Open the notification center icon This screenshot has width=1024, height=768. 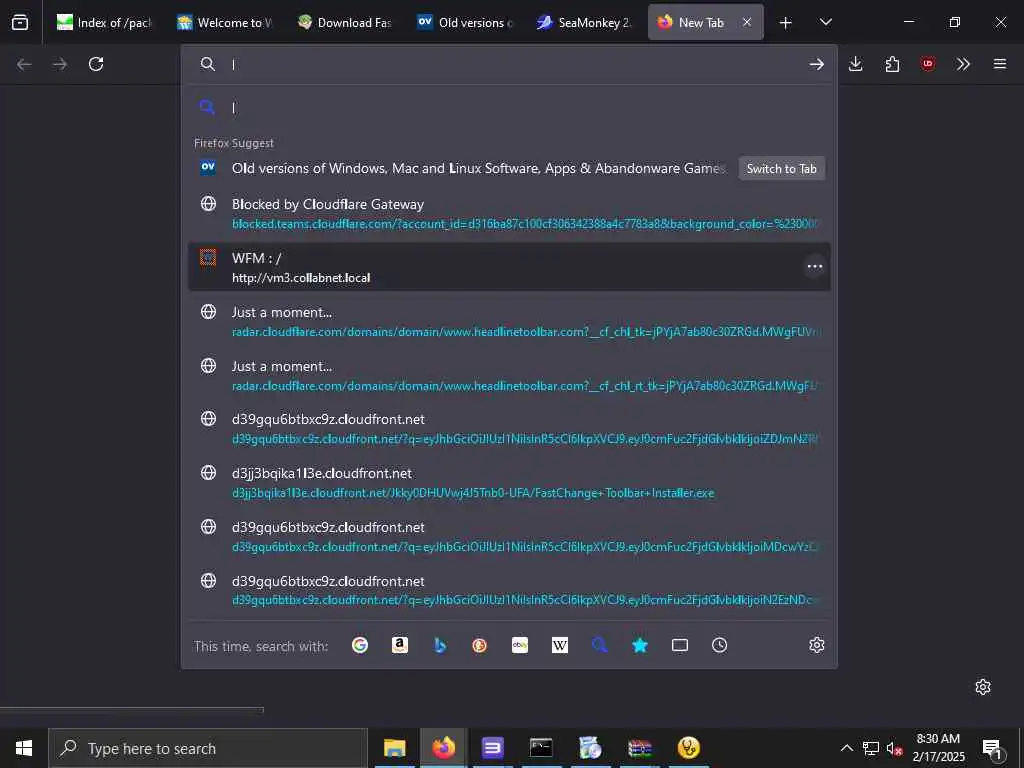point(992,748)
